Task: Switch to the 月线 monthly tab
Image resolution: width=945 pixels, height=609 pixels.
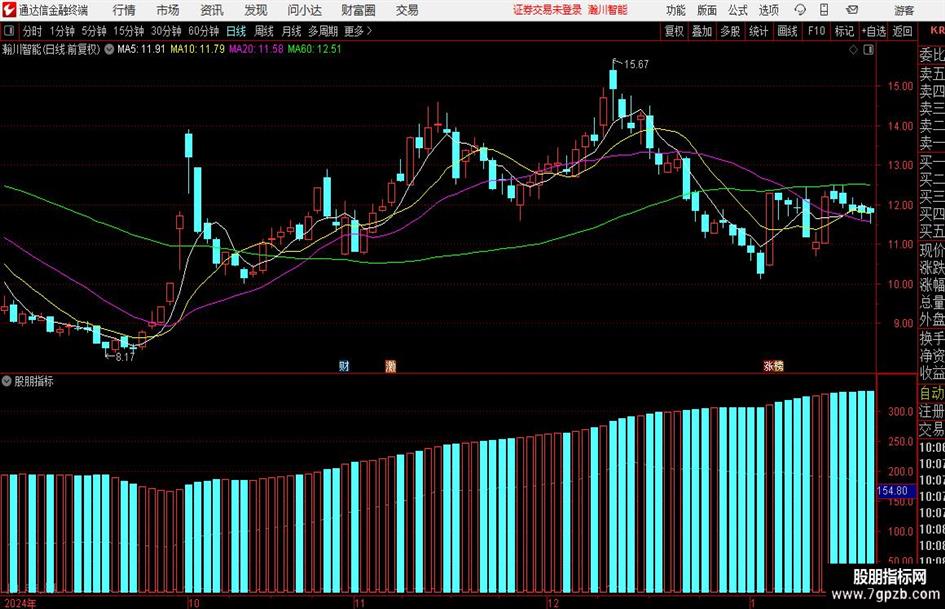Action: [292, 31]
